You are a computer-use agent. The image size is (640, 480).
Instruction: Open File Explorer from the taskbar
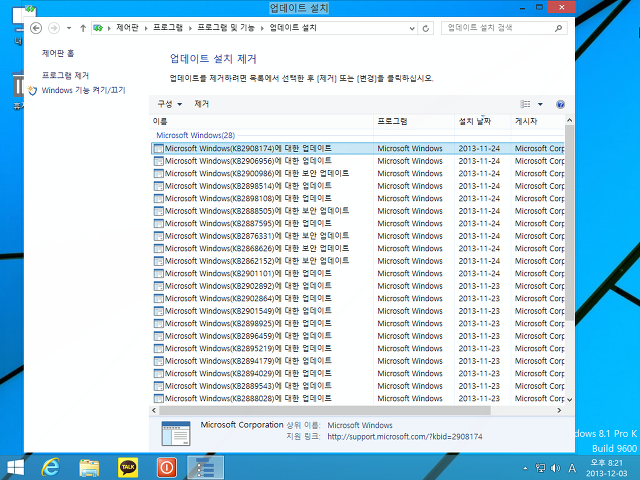(x=89, y=467)
